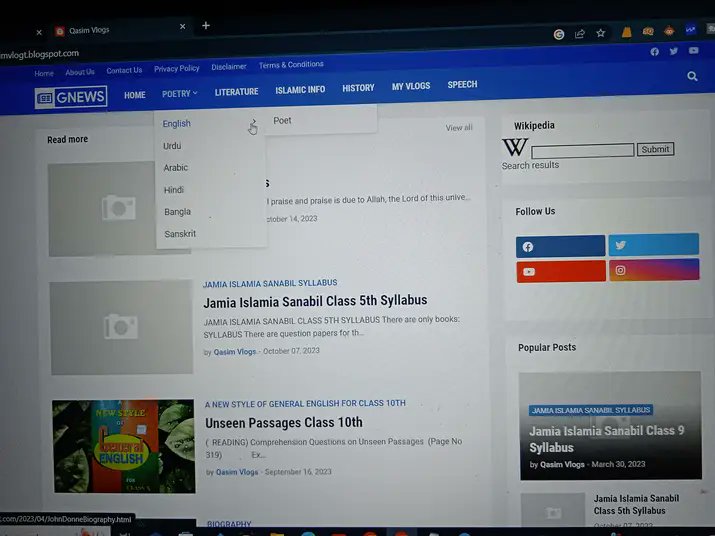Click the orange extension icon in toolbar

[627, 32]
